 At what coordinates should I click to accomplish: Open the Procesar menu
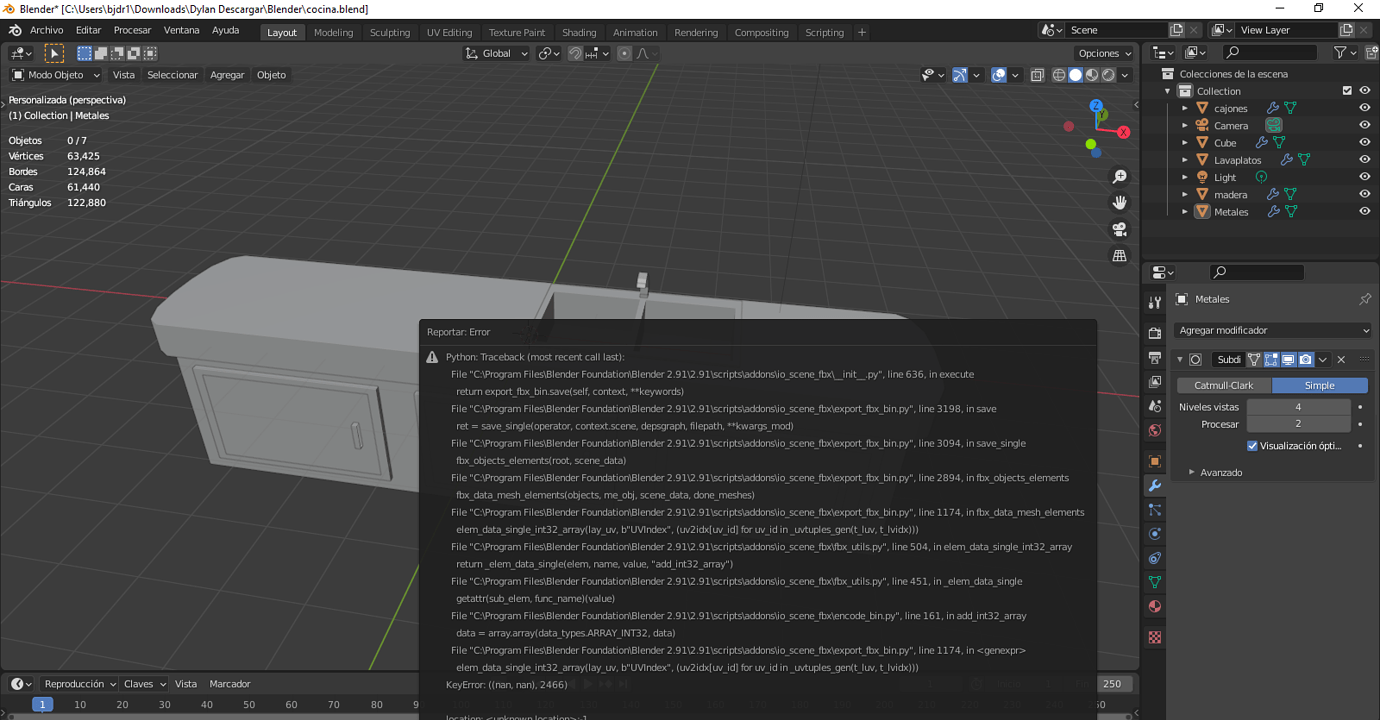132,31
